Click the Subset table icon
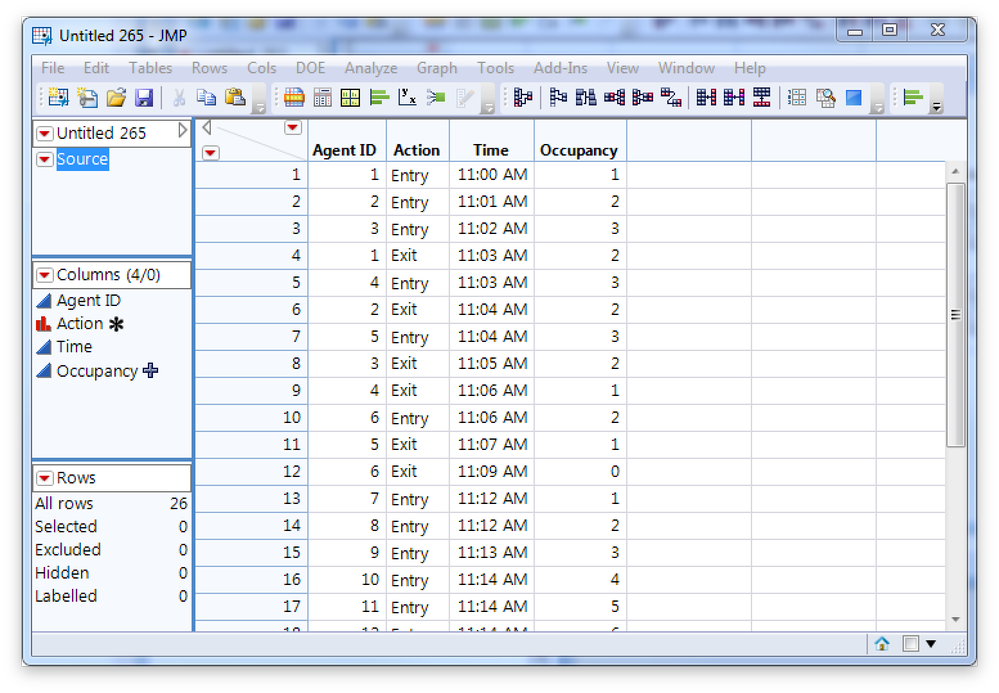 [558, 97]
